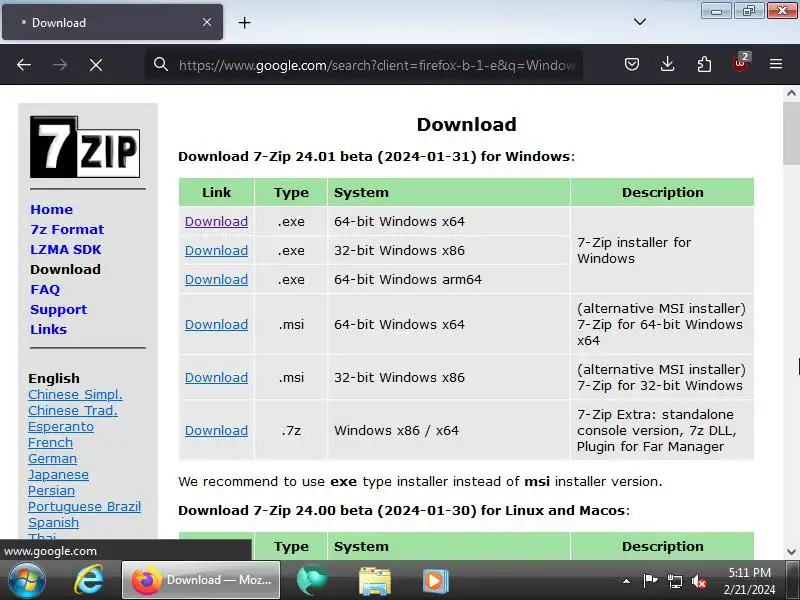
Task: Go back to the previous page
Action: [x=24, y=65]
